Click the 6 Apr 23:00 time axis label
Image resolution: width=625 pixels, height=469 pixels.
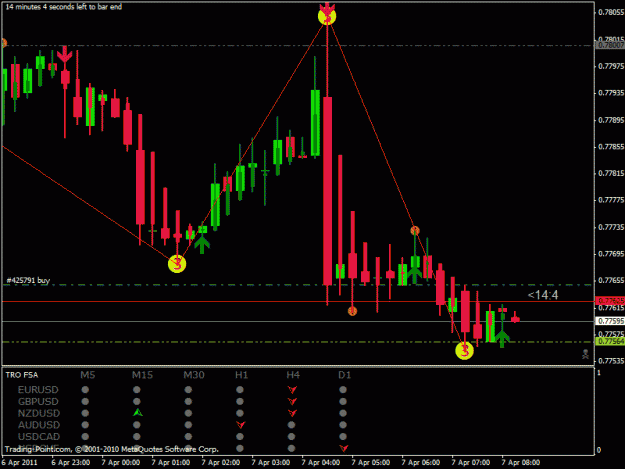(71, 462)
